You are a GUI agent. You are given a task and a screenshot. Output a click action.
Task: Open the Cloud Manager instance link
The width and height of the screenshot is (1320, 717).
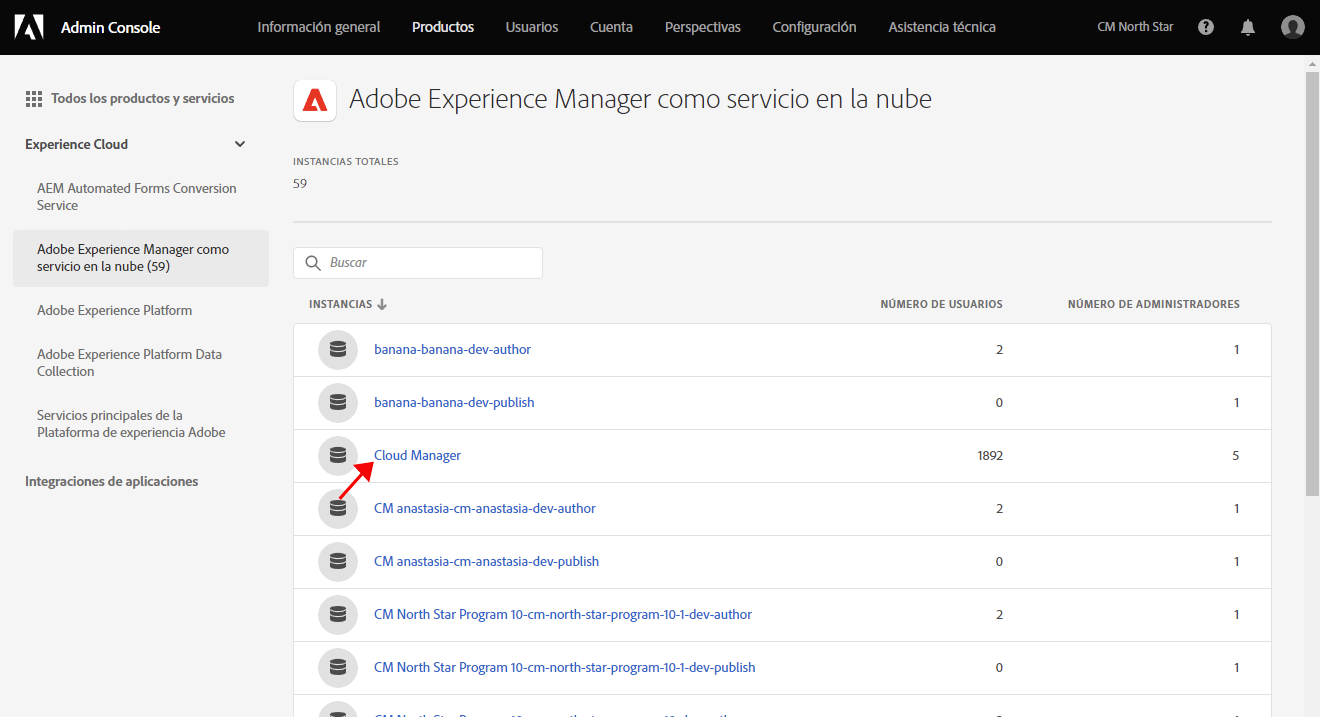point(417,456)
